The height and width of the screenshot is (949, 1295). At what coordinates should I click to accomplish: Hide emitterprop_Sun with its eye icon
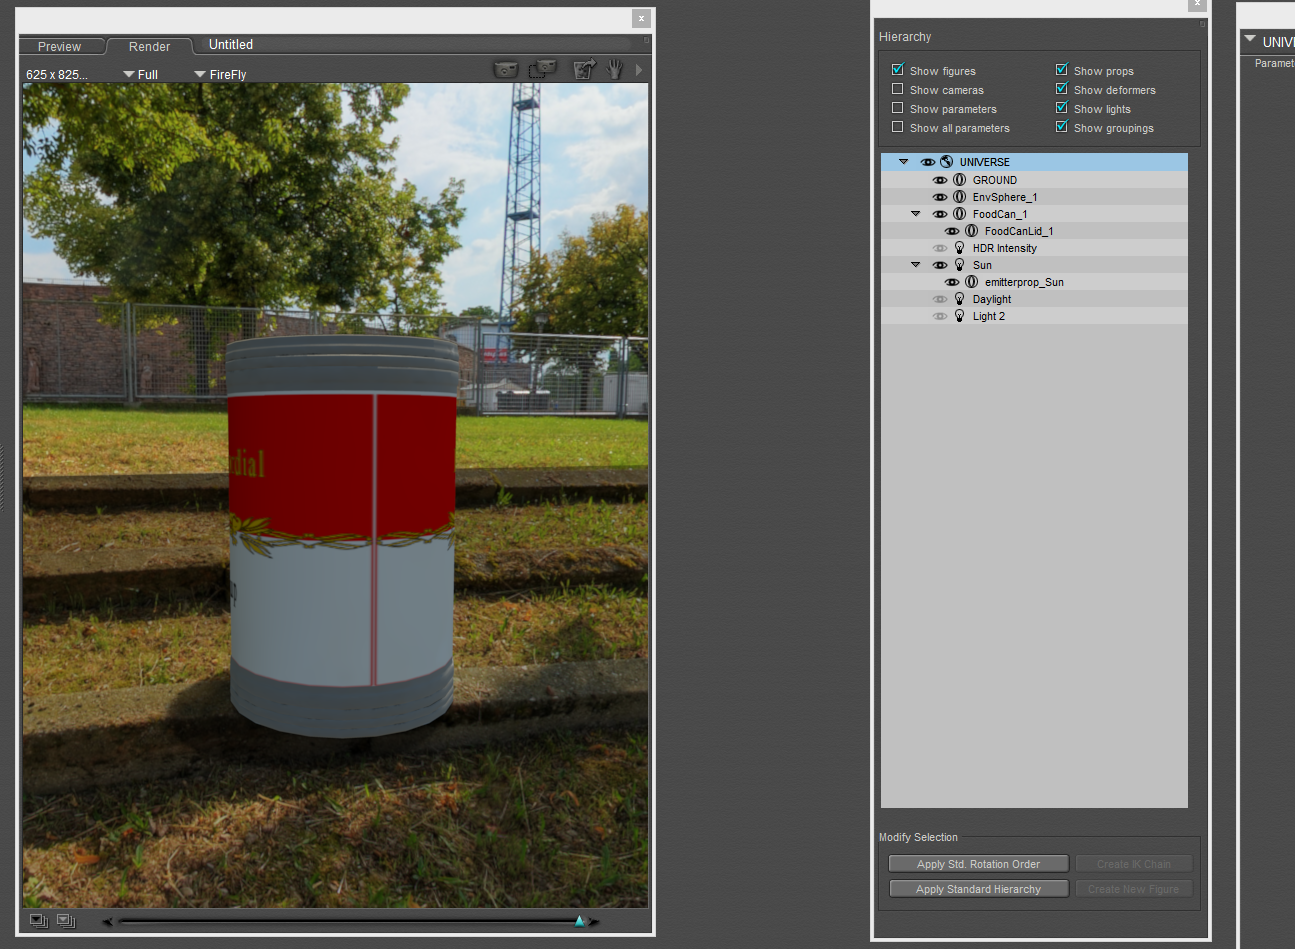[x=952, y=282]
